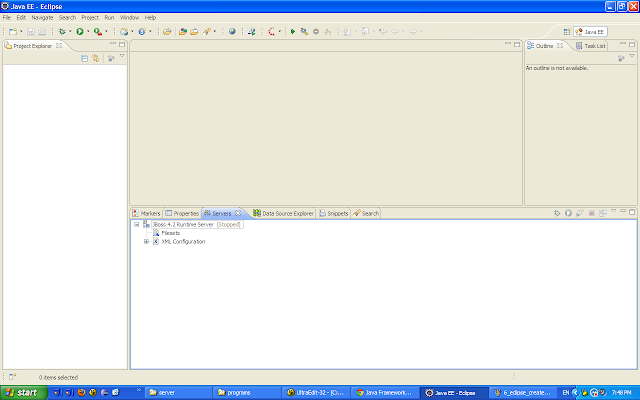Viewport: 640px width, 400px height.
Task: Switch to the Snippets tab
Action: [x=333, y=213]
